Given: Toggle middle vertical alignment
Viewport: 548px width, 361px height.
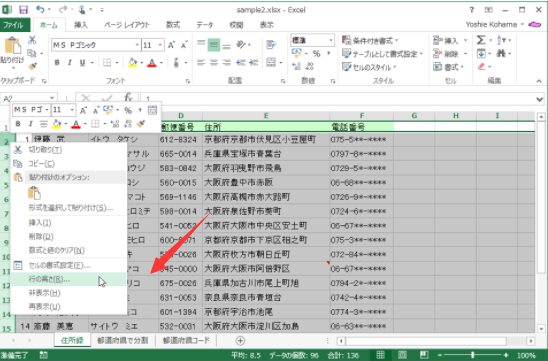Looking at the screenshot, I should 214,45.
